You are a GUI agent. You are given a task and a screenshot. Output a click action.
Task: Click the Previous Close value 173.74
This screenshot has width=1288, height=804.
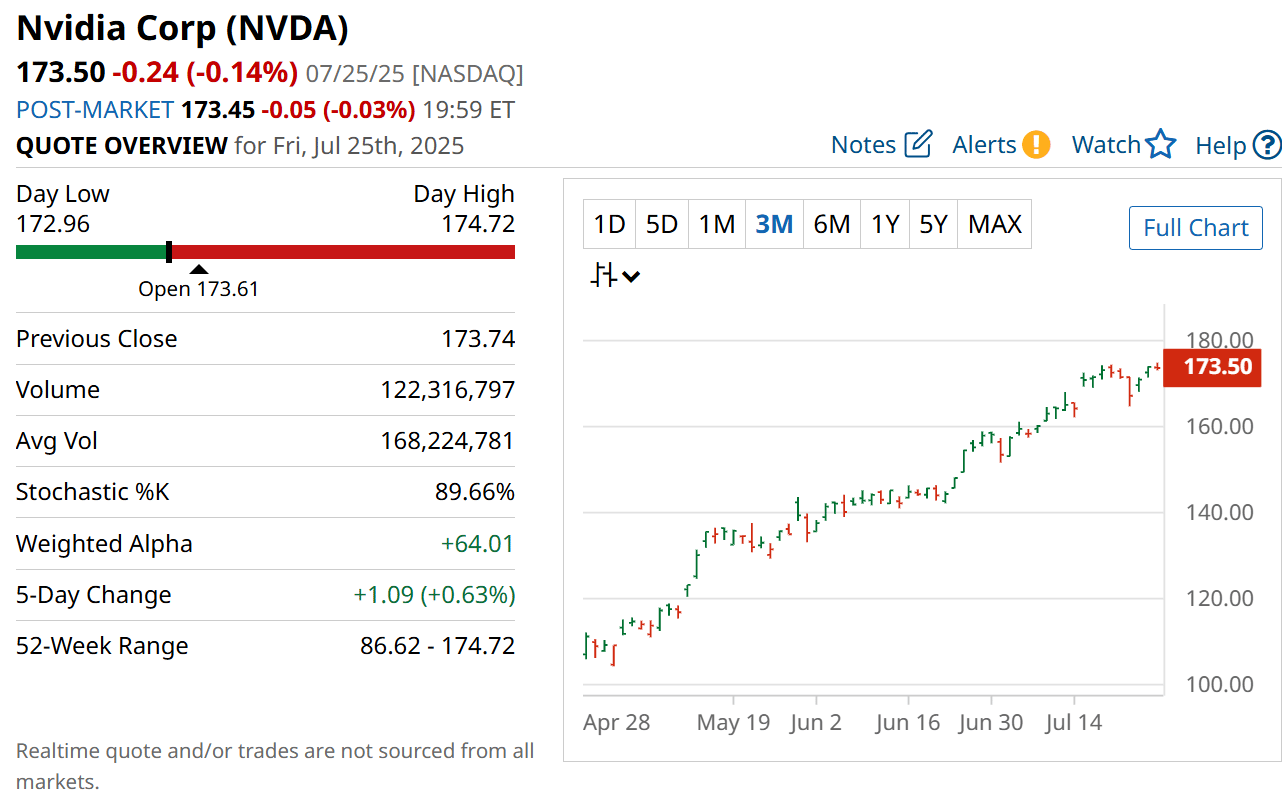coord(478,339)
